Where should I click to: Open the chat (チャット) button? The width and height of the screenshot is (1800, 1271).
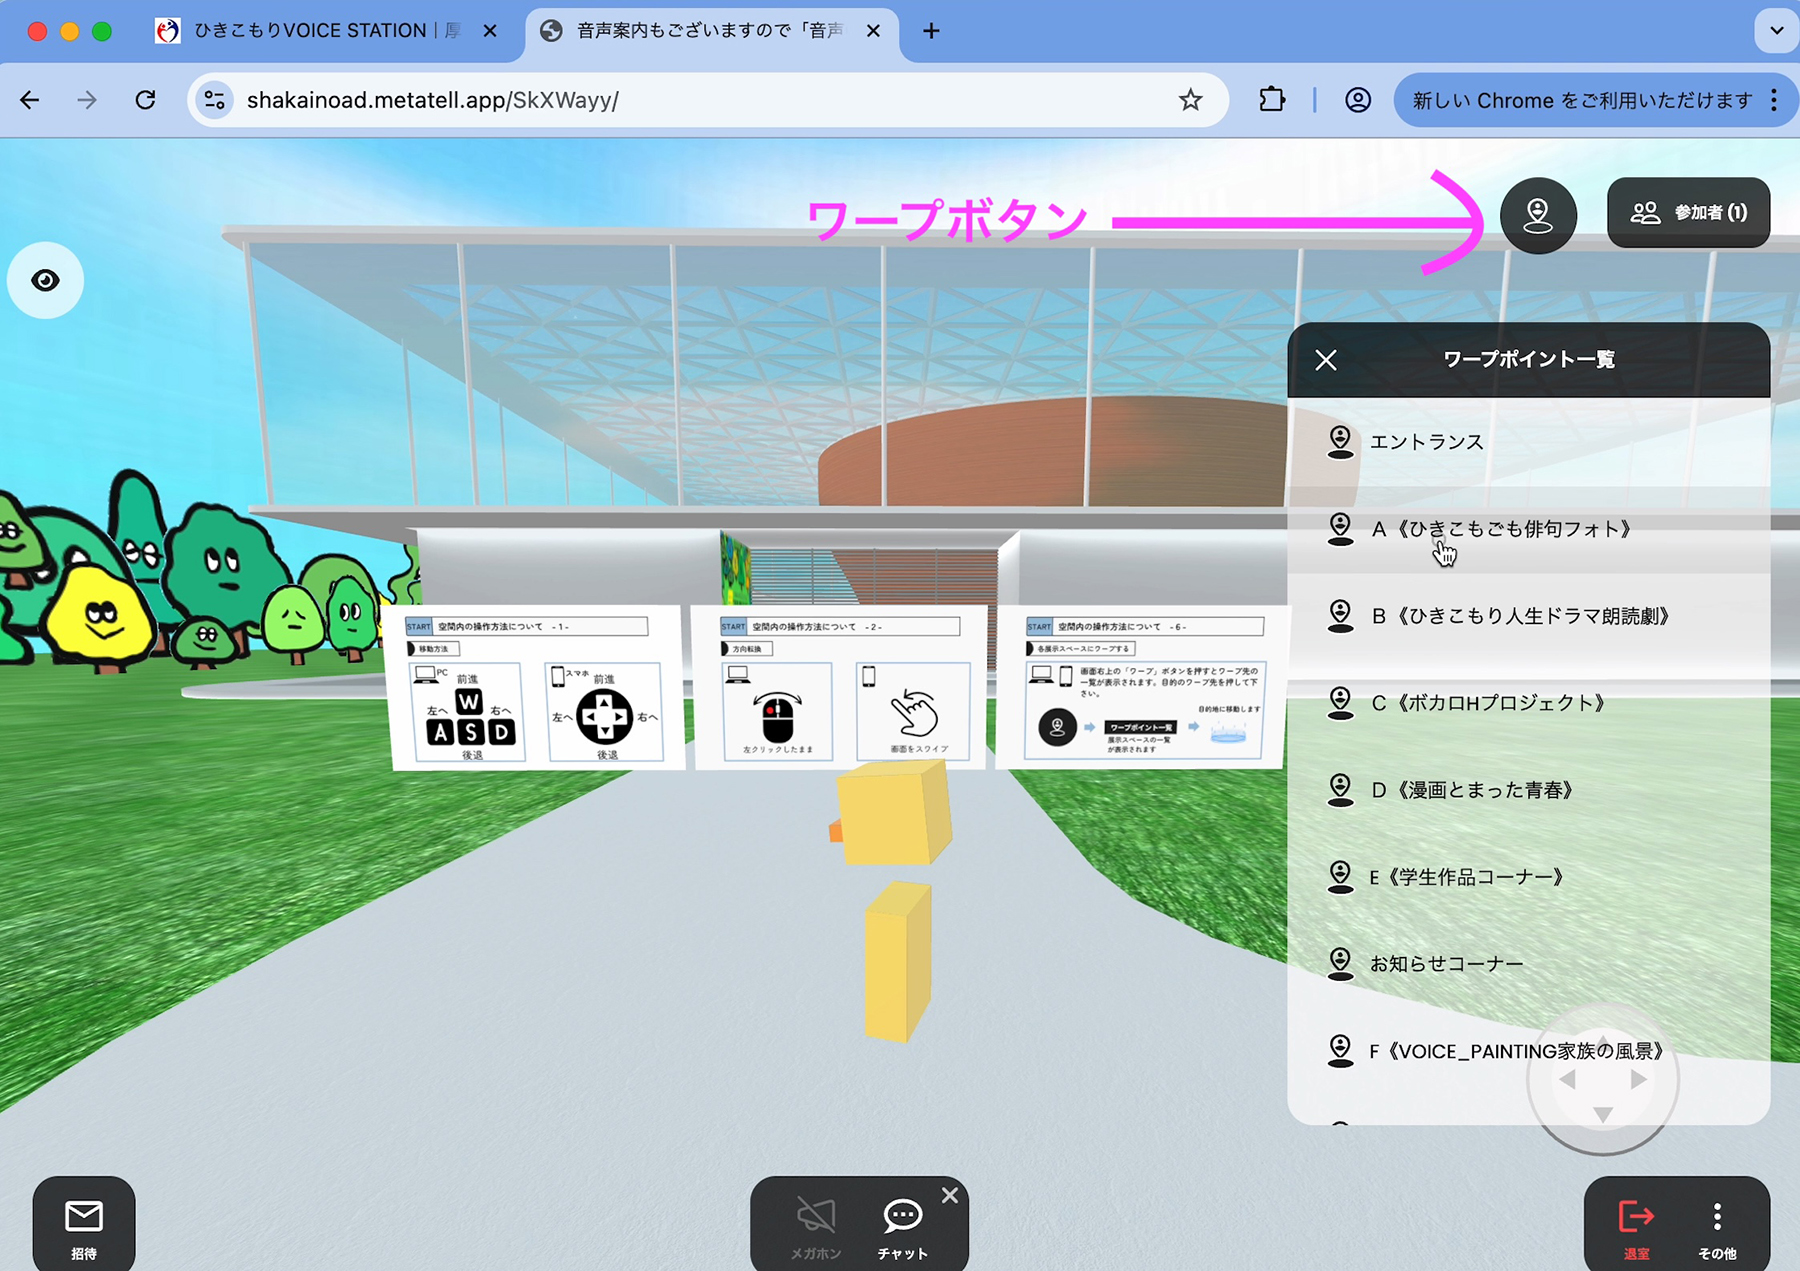click(903, 1229)
